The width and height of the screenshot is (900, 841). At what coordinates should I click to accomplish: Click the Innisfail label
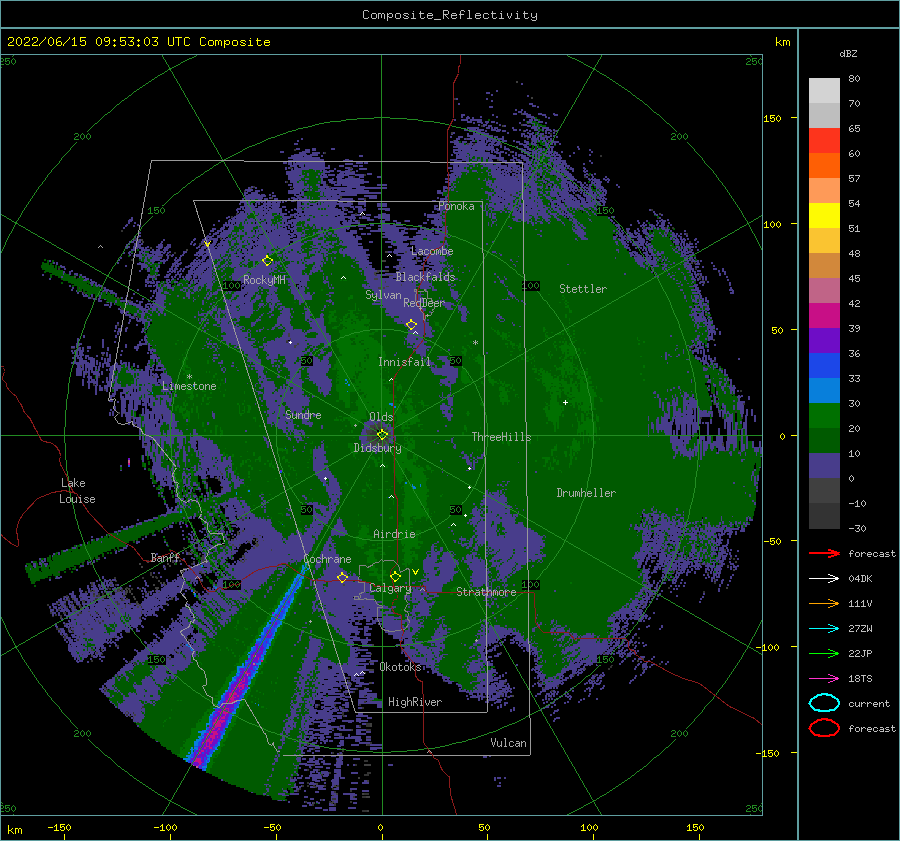[x=404, y=362]
